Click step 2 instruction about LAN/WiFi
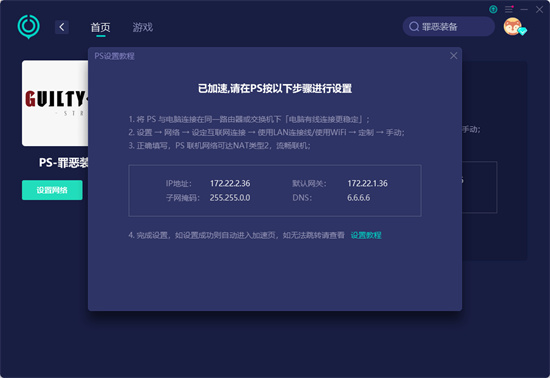 (266, 133)
